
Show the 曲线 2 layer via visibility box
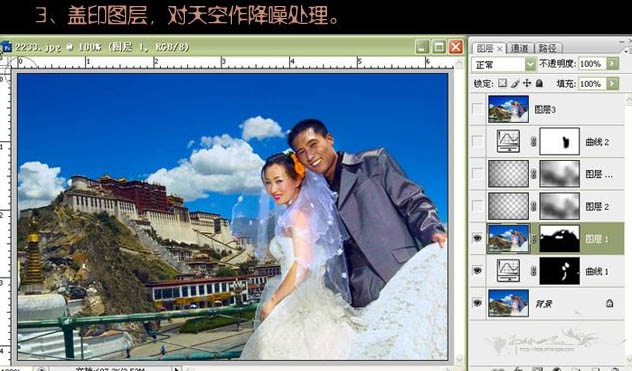coord(478,141)
